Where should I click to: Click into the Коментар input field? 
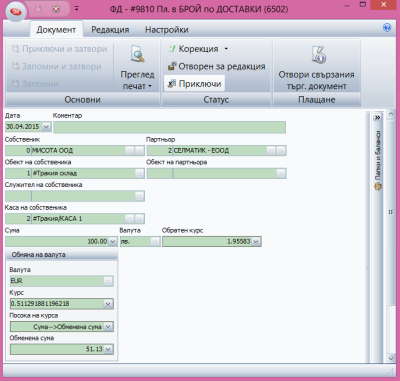[170, 127]
